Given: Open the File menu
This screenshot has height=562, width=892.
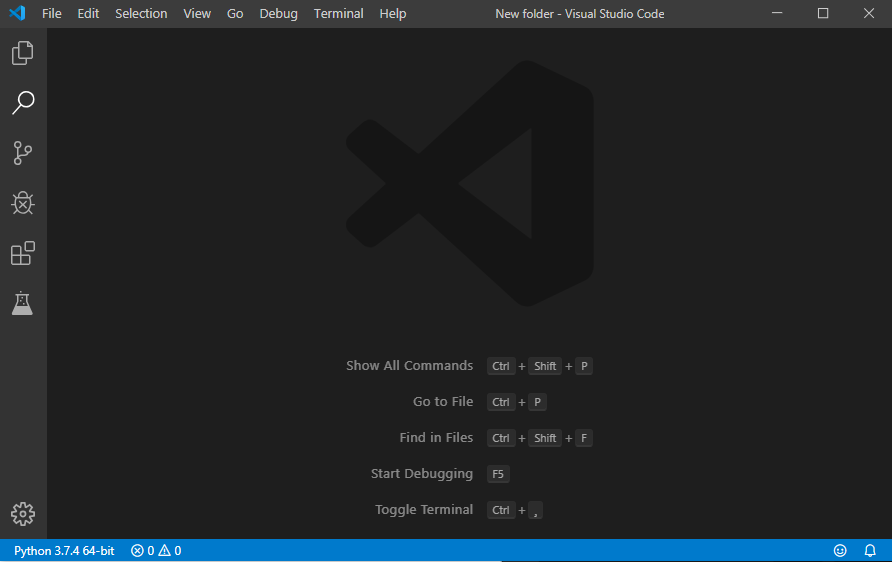Looking at the screenshot, I should coord(52,14).
